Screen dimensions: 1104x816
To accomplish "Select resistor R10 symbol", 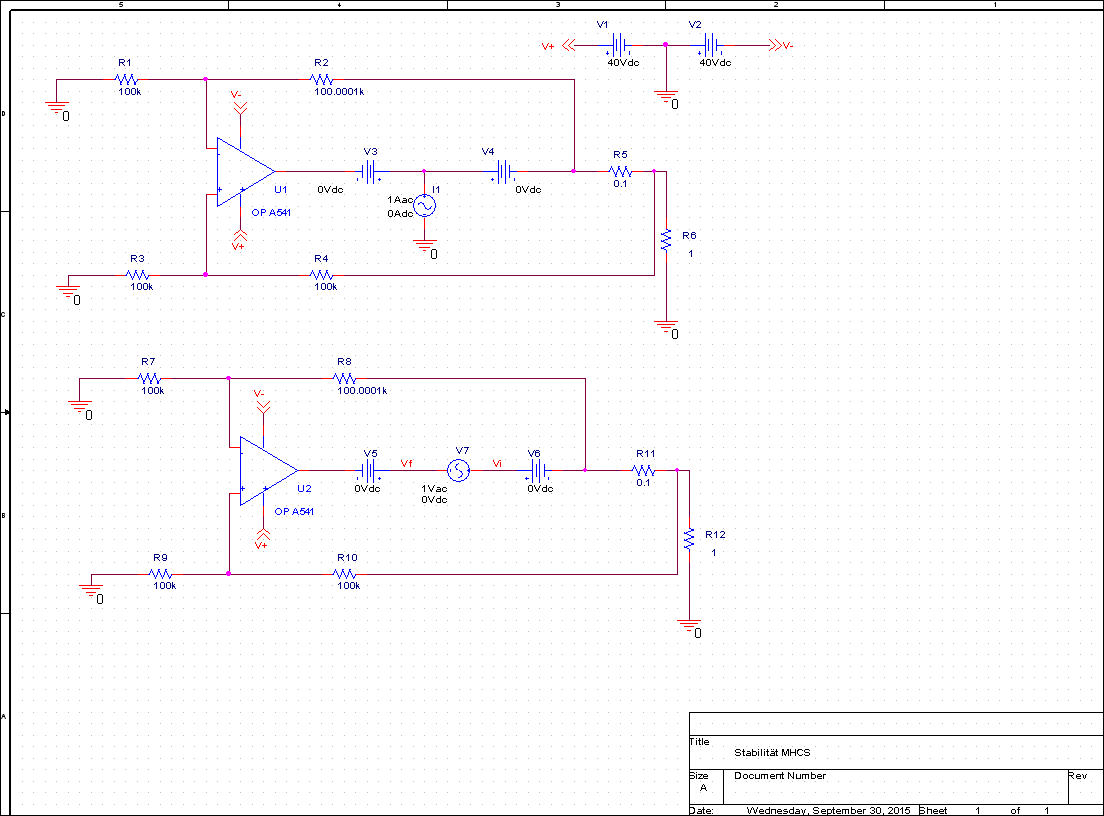I will [x=345, y=574].
